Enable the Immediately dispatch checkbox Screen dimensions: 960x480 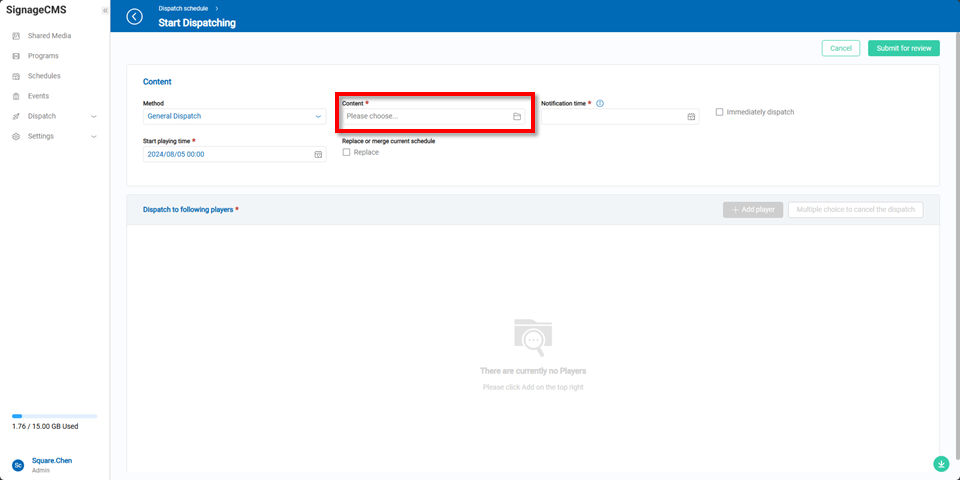(x=720, y=112)
